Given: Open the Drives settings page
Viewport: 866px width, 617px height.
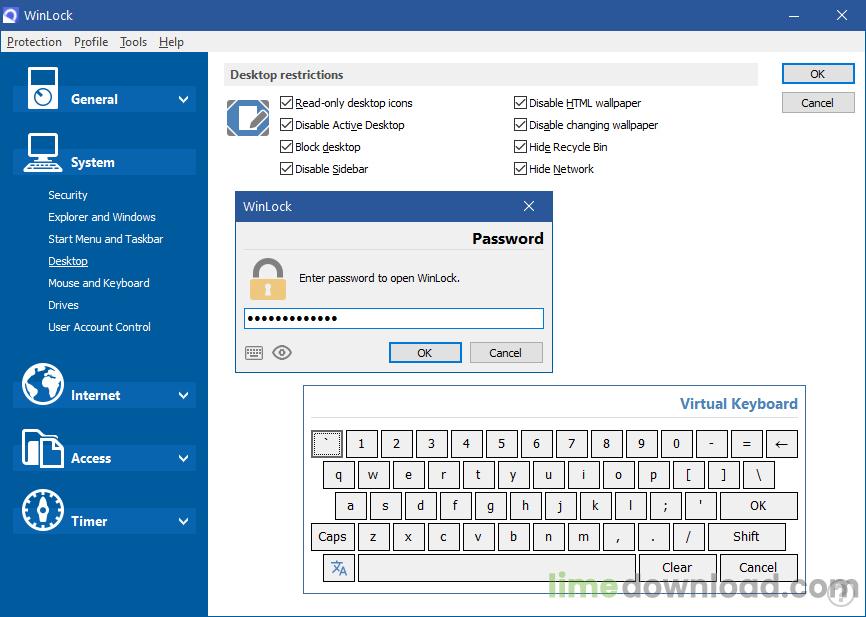Looking at the screenshot, I should [x=63, y=305].
